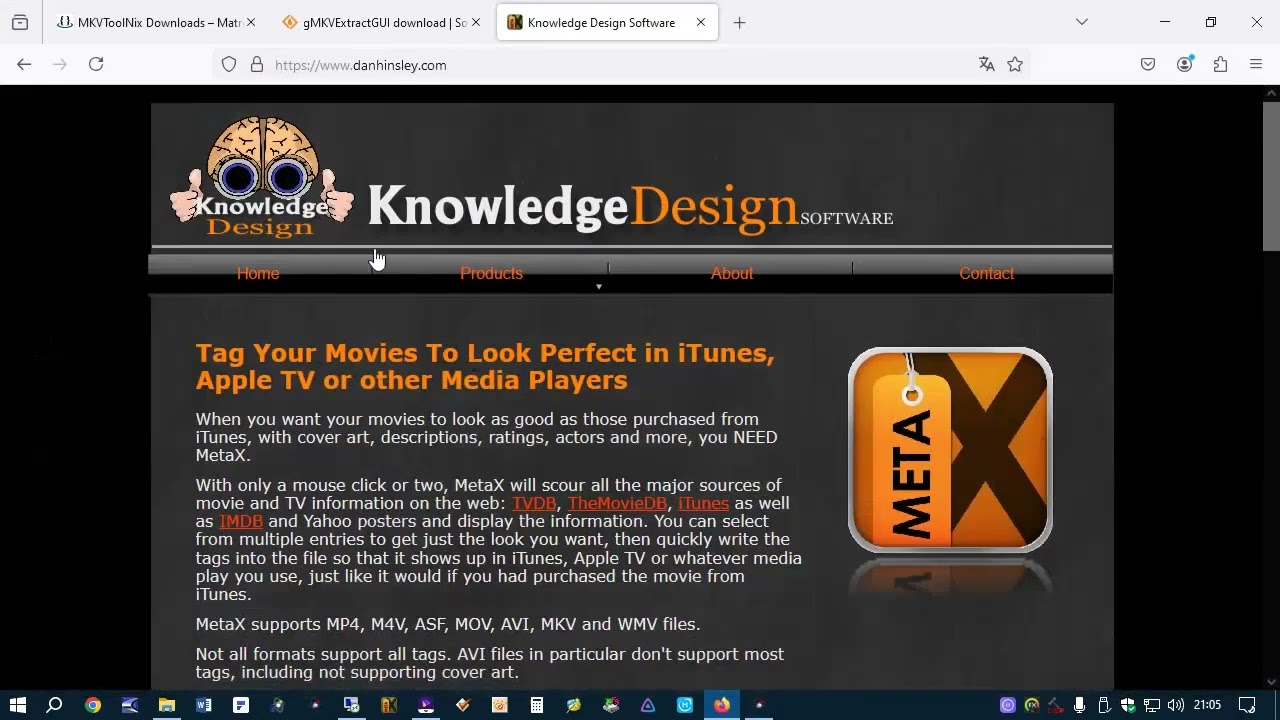The image size is (1280, 720).
Task: Open Firefox hamburger application menu
Action: 1256,64
